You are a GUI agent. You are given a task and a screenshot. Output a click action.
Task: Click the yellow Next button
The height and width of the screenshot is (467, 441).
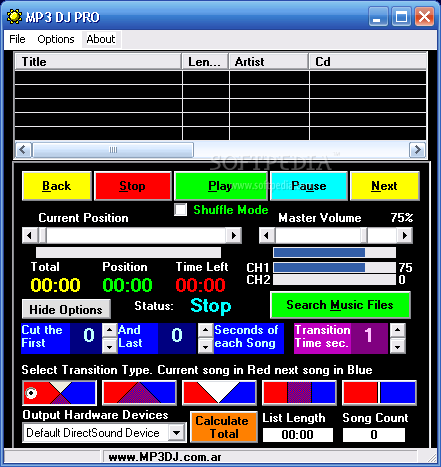[384, 186]
